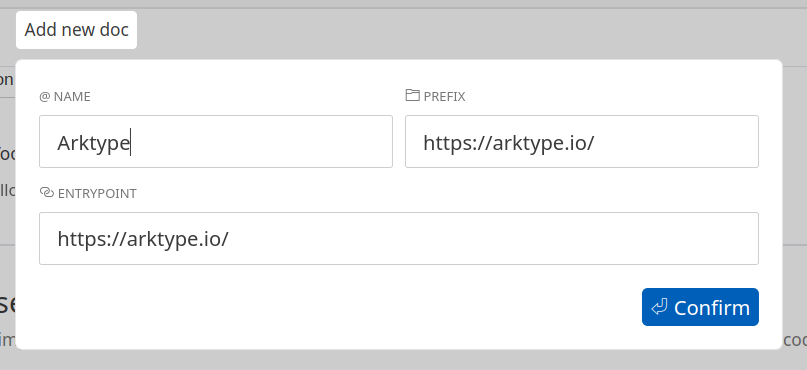This screenshot has height=370, width=807.
Task: Click the https://arktype.io/ text in Prefix
Action: click(x=508, y=143)
